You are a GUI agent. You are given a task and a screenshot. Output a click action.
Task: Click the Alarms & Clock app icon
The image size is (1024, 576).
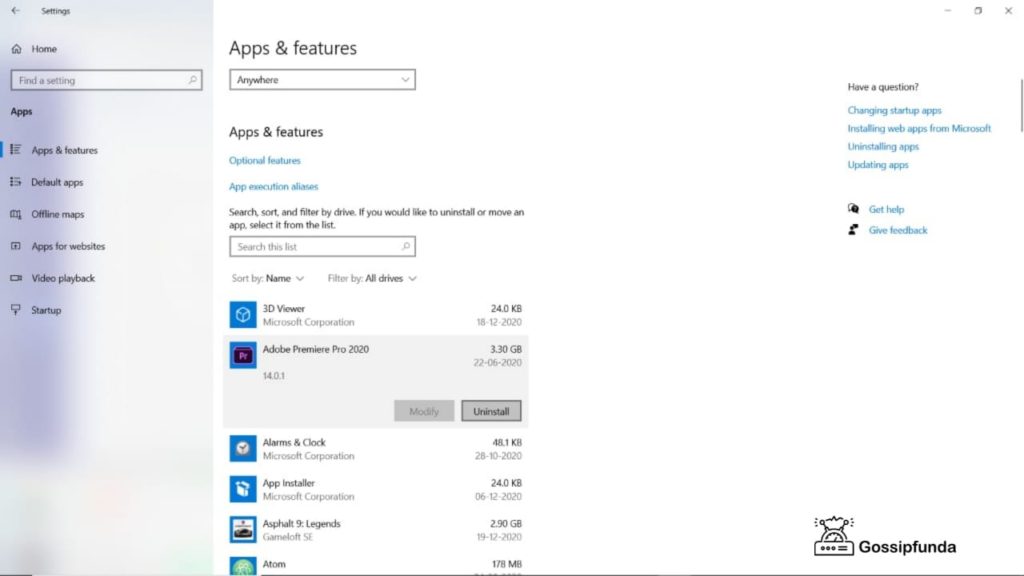[243, 449]
